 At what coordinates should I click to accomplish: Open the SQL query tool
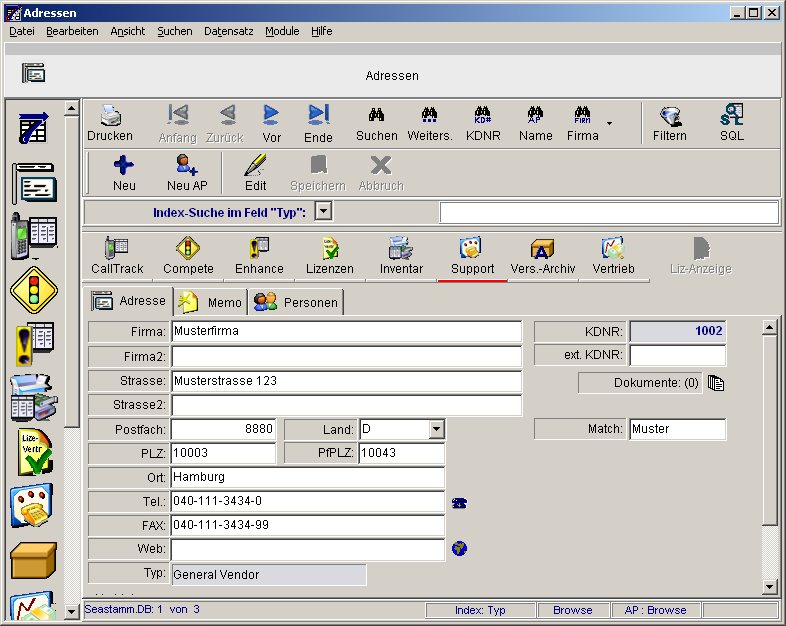coord(731,116)
